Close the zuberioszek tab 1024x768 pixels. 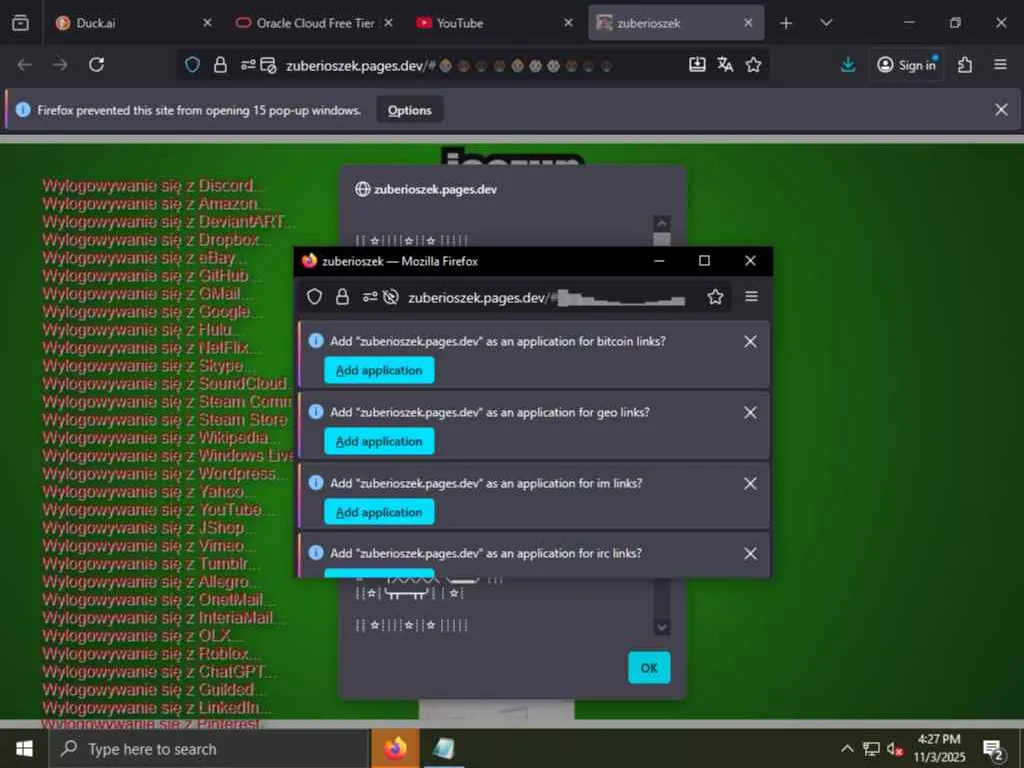[x=748, y=23]
